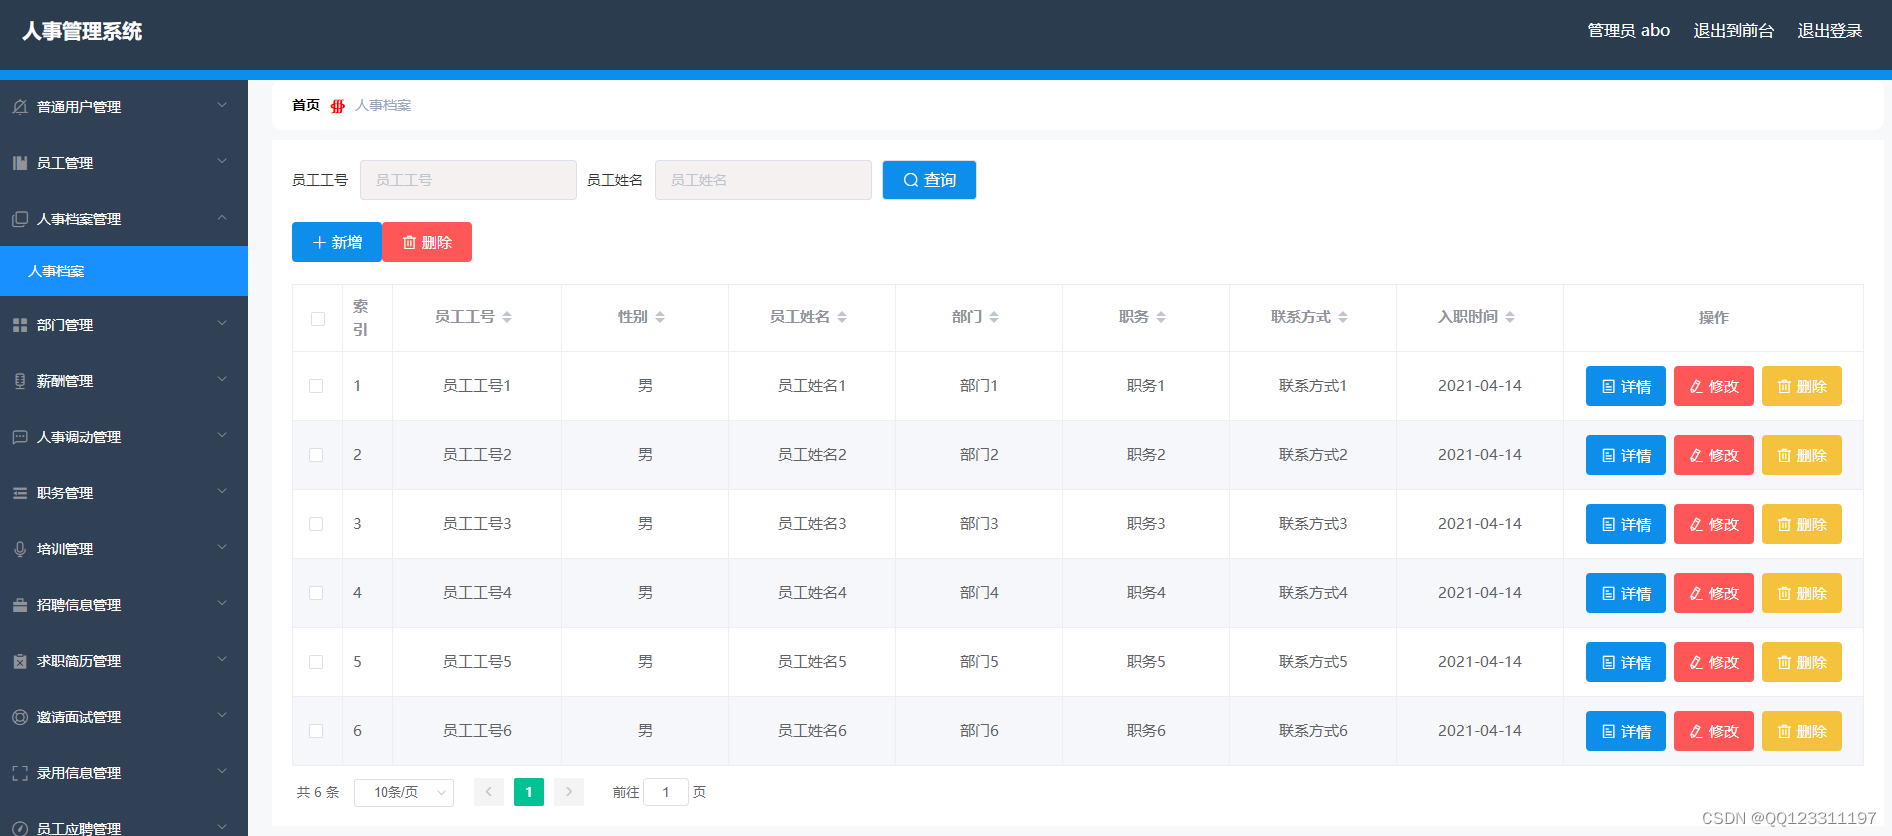Expand 薪酬管理 menu chevron
This screenshot has width=1892, height=836.
222,379
